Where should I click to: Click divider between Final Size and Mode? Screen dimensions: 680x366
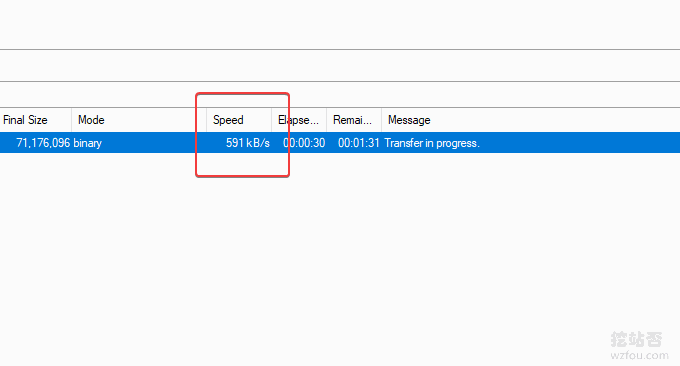(72, 120)
